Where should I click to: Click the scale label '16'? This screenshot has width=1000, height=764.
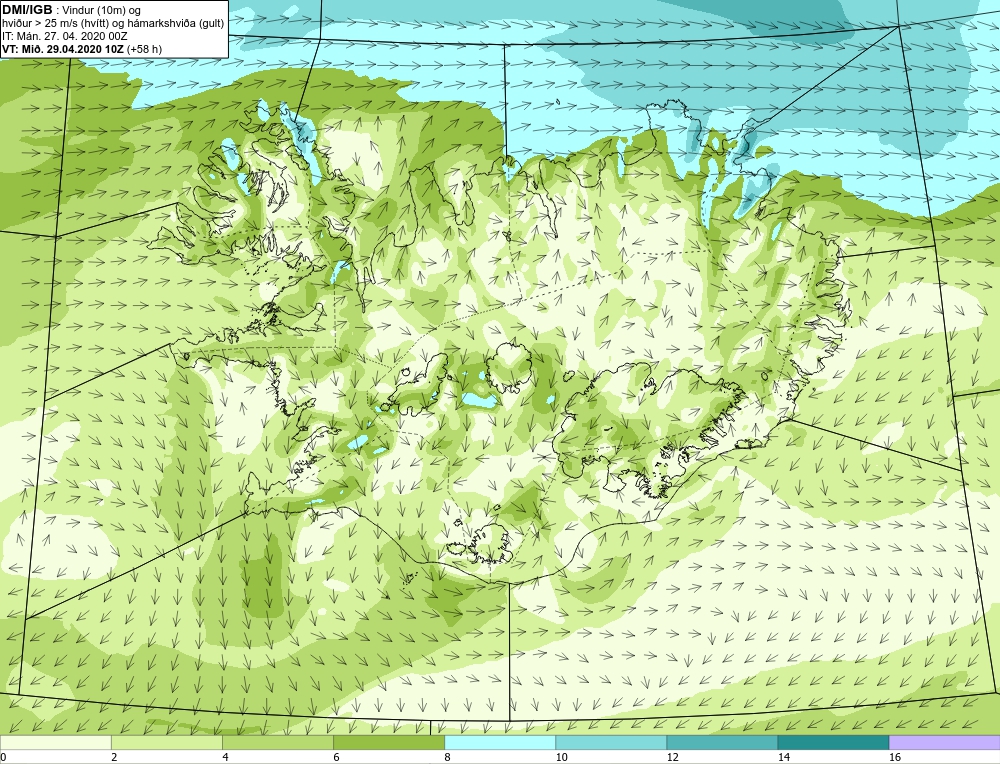895,757
